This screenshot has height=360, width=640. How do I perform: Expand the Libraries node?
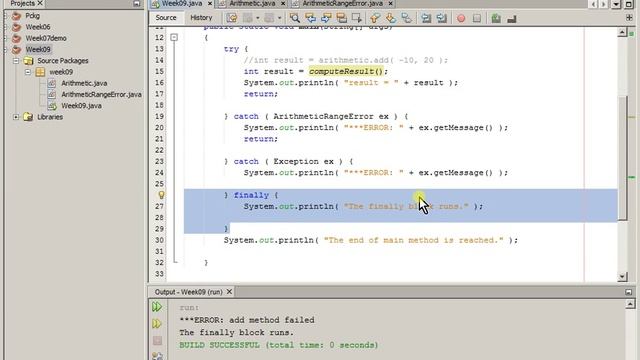tap(16, 117)
